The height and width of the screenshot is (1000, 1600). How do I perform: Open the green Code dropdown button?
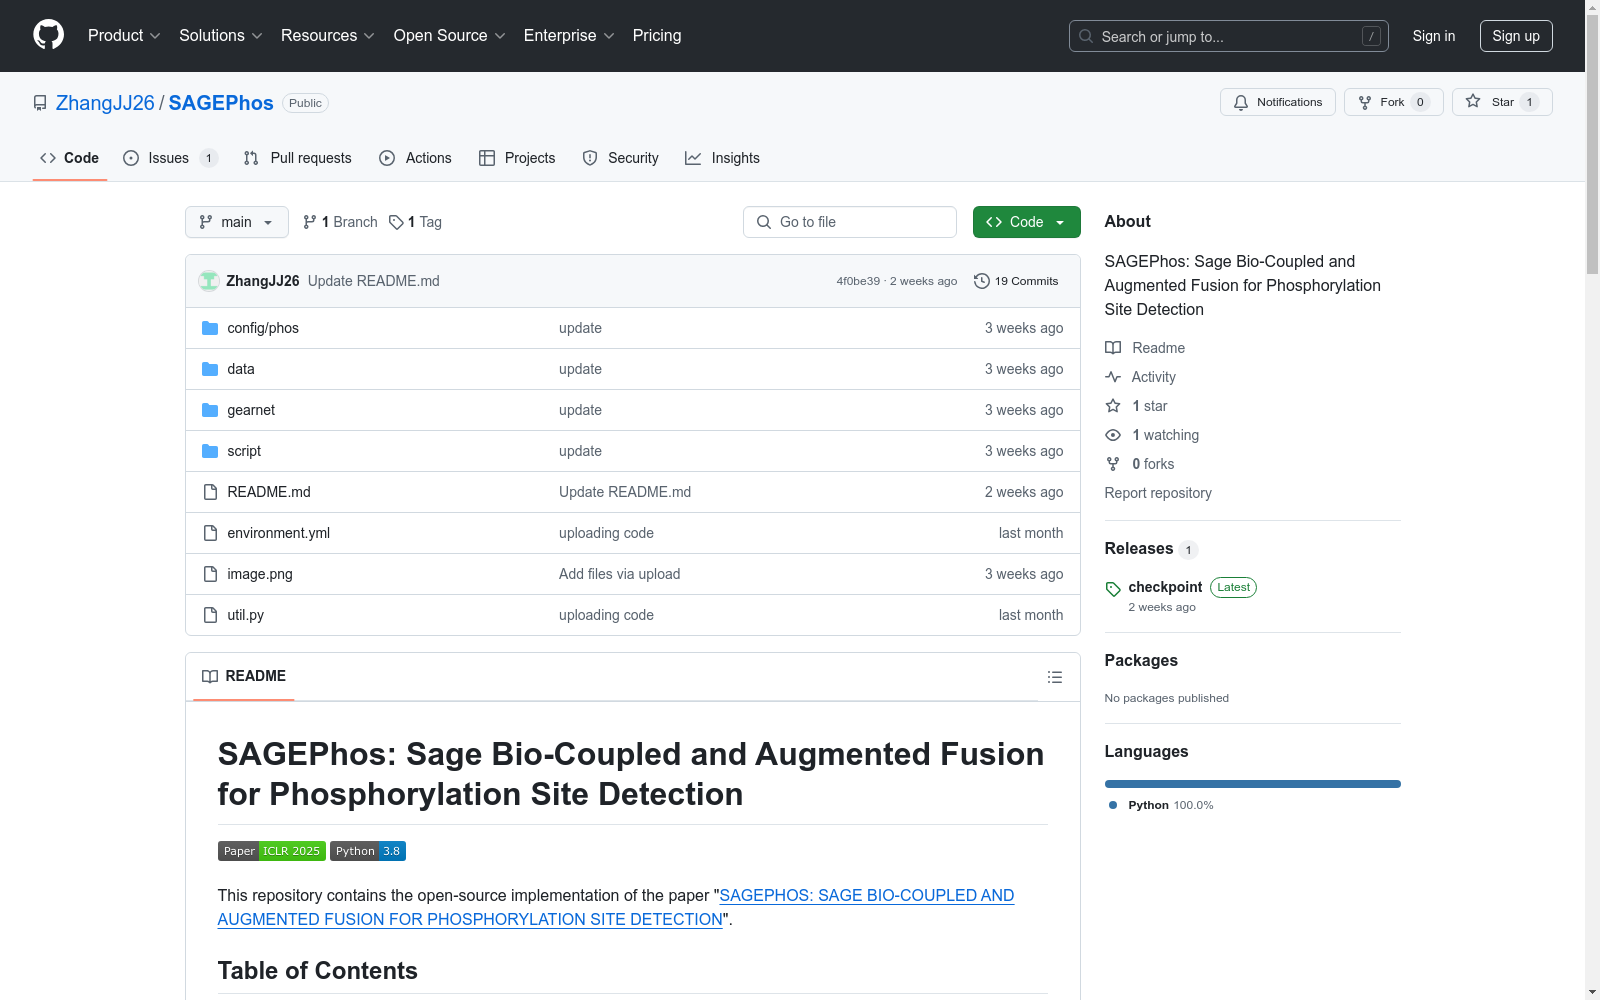(1026, 222)
